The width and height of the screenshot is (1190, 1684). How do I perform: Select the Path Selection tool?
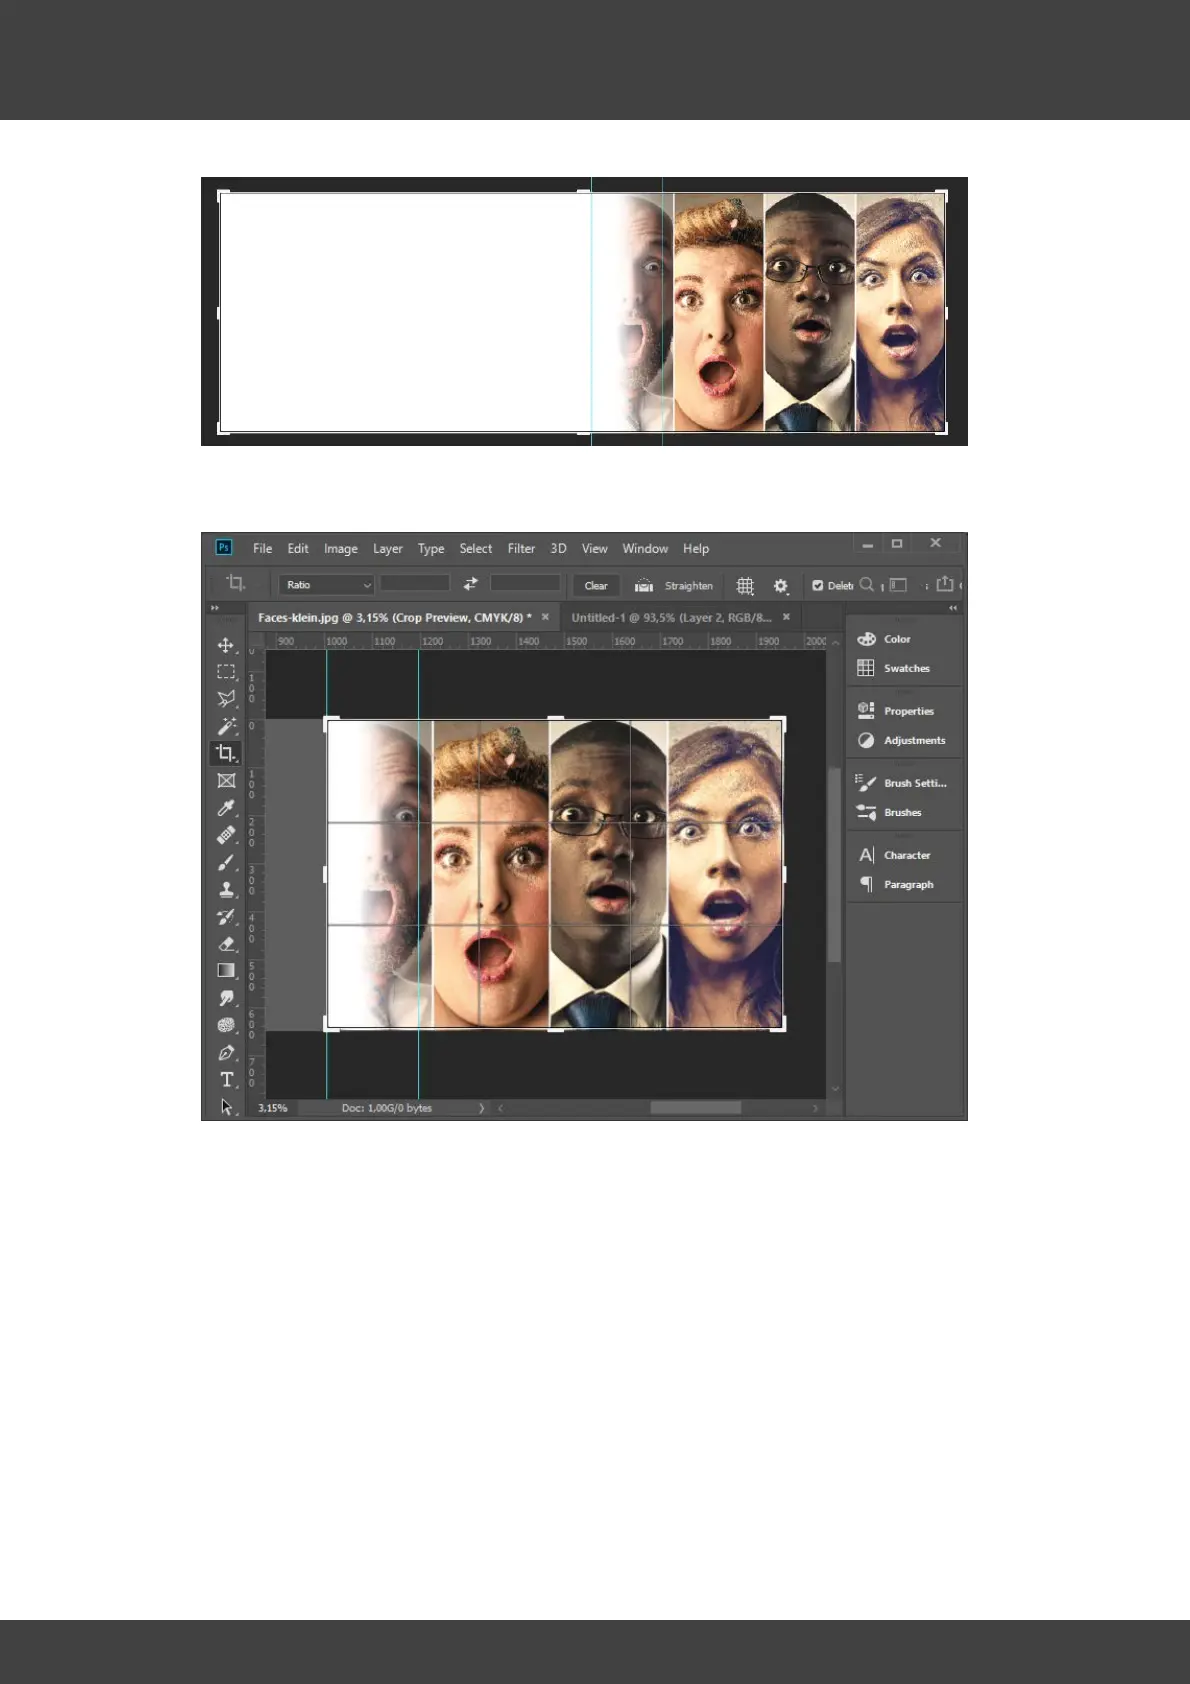click(x=226, y=1107)
